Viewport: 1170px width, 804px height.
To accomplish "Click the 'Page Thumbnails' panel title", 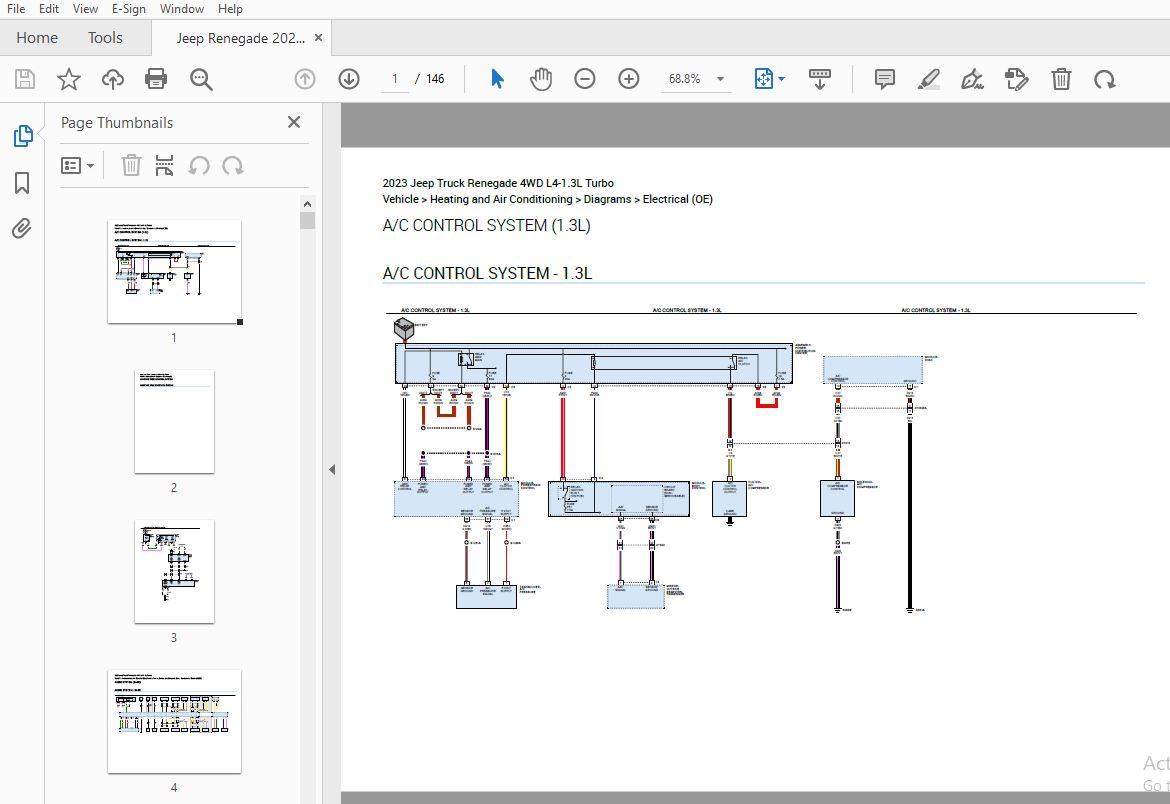I will (116, 122).
